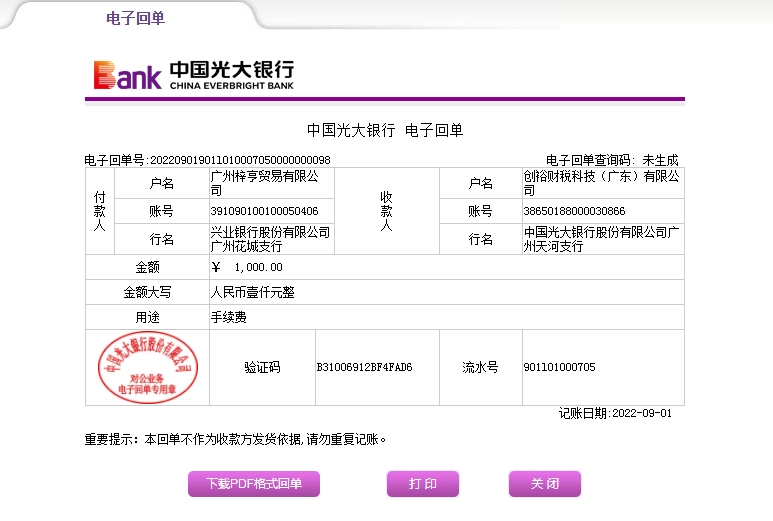Viewport: 773px width, 521px height.
Task: Click the 流水号 label cell
Action: [x=481, y=367]
